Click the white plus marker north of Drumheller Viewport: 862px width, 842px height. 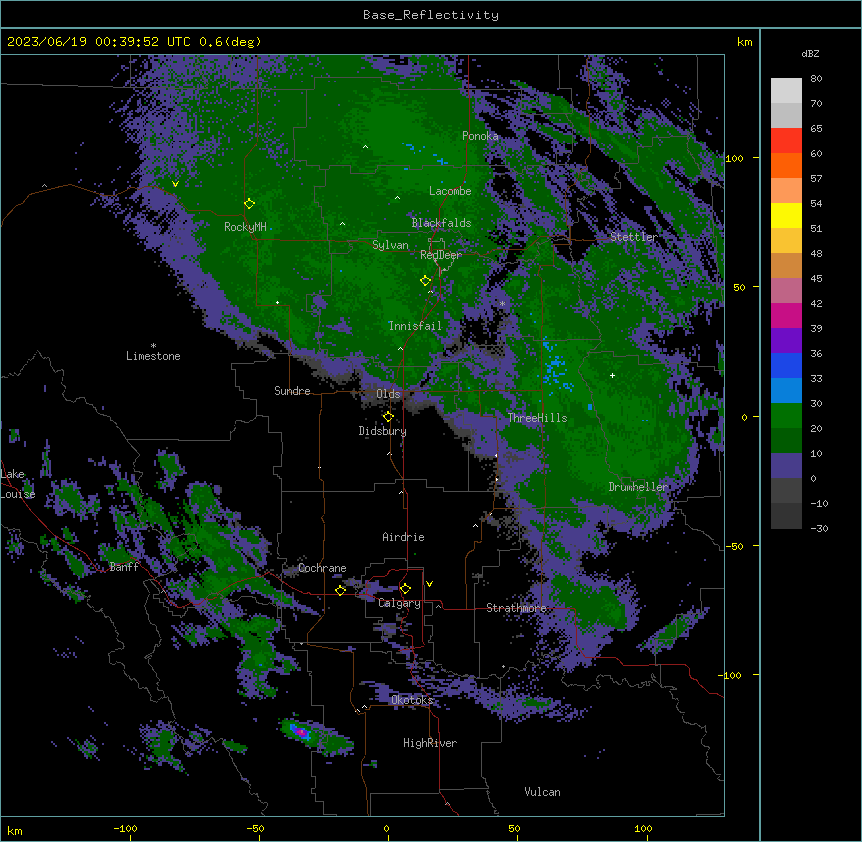612,375
